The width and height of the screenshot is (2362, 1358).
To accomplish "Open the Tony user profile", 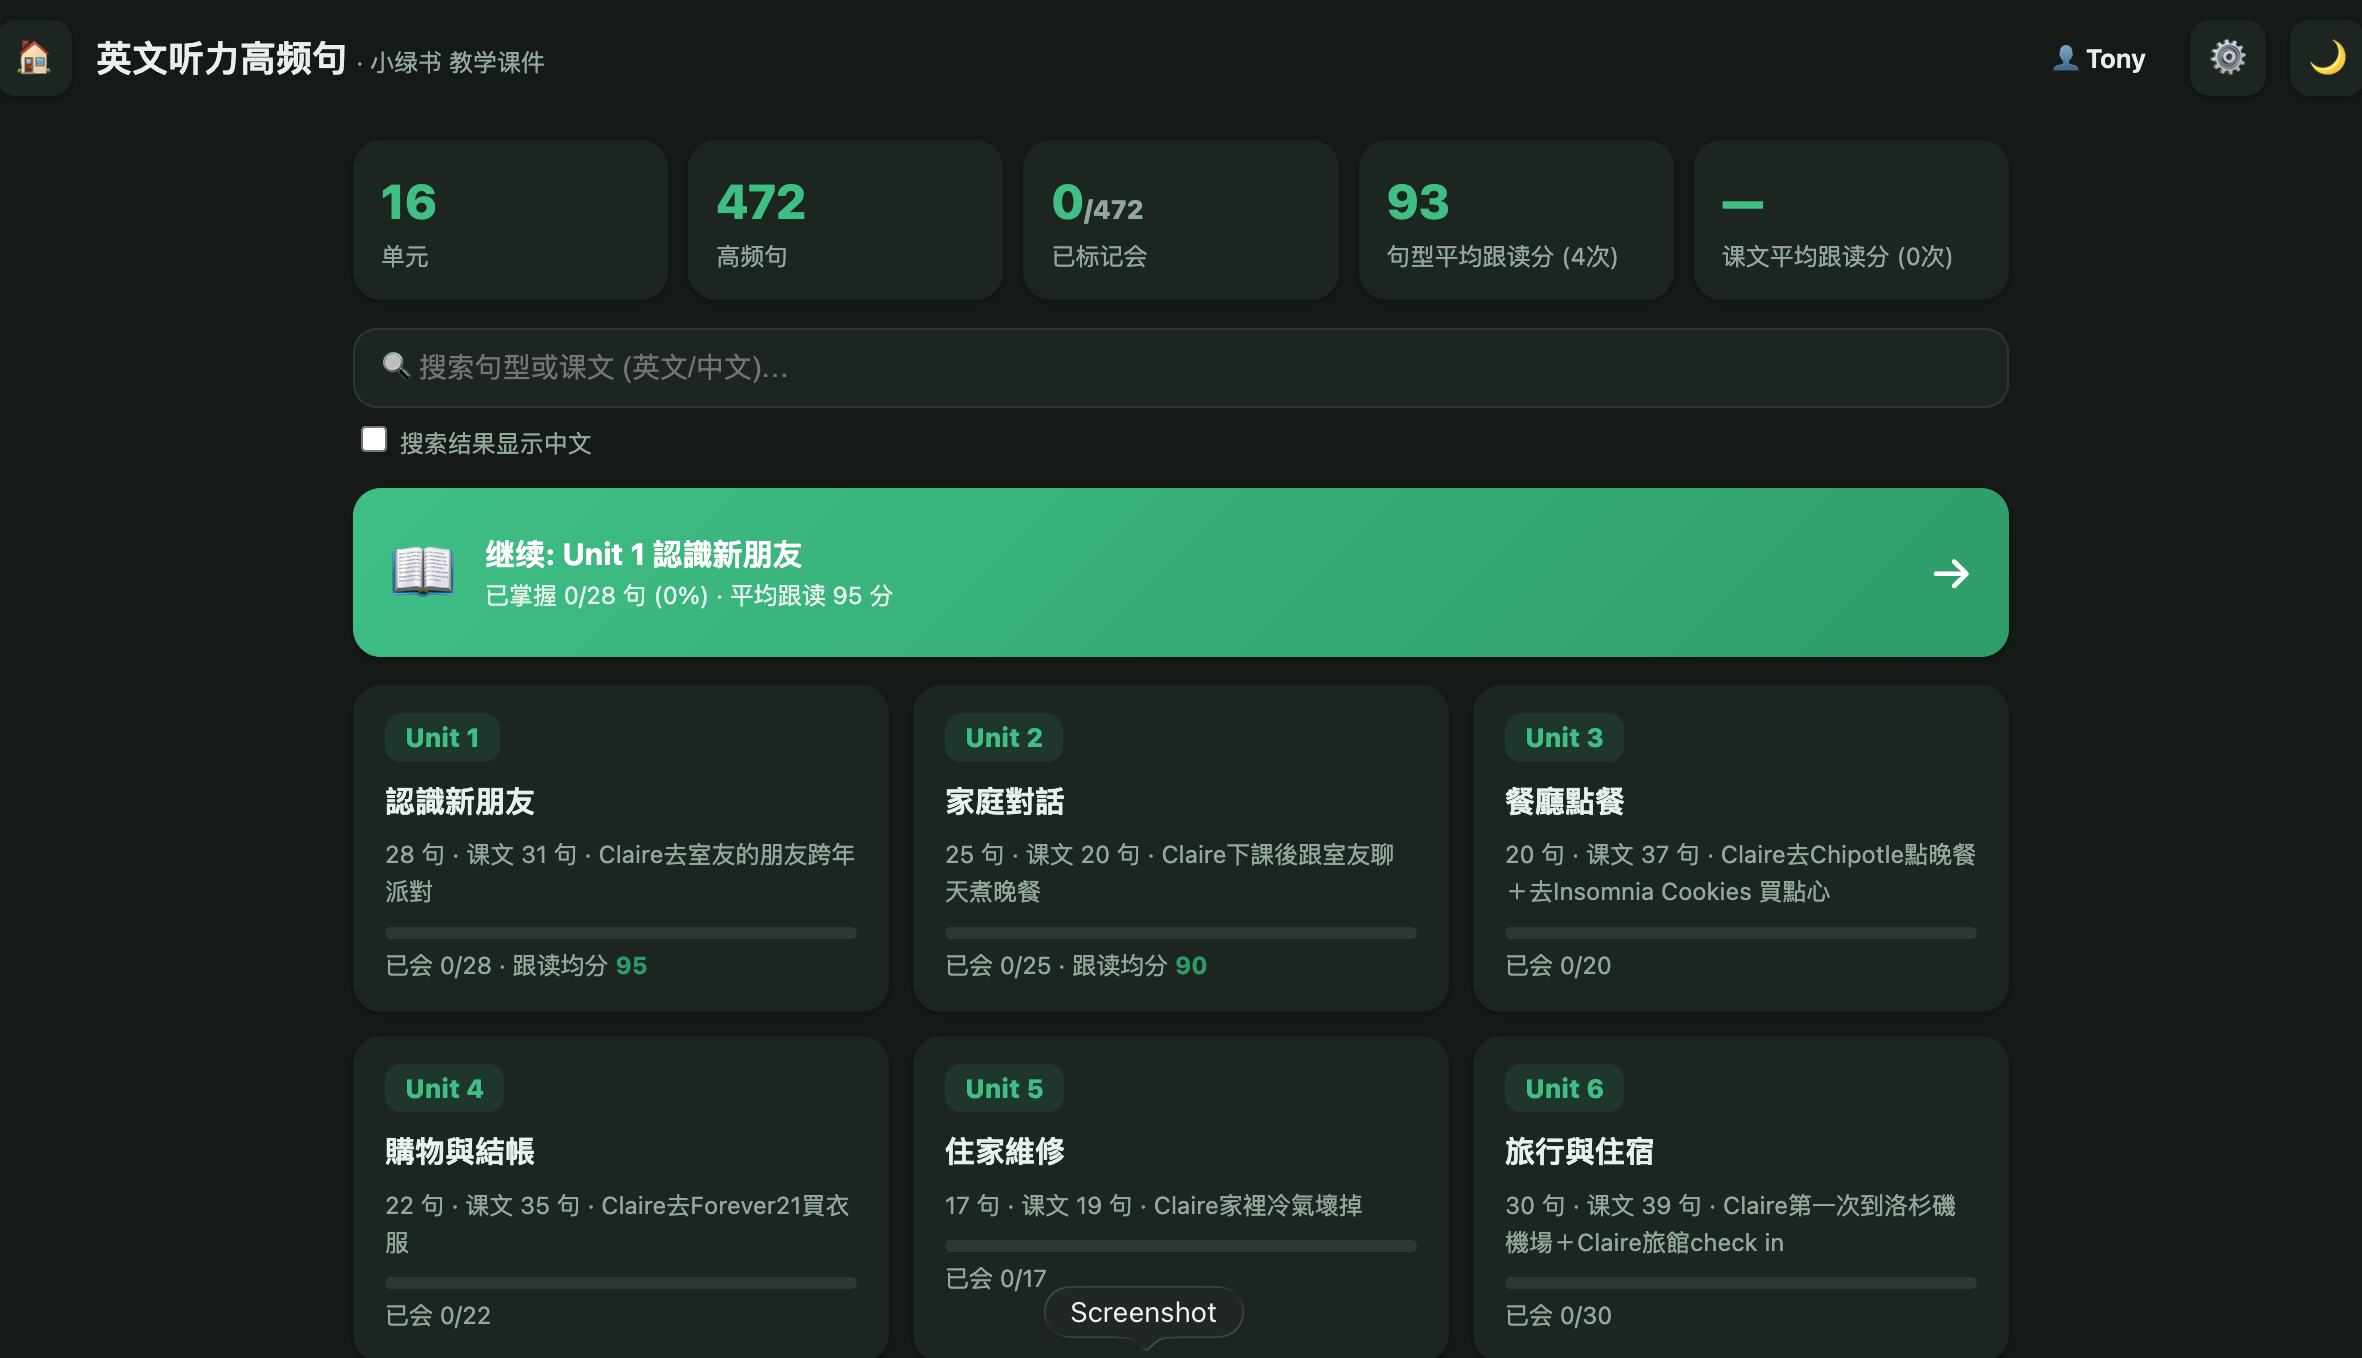I will [x=2098, y=59].
